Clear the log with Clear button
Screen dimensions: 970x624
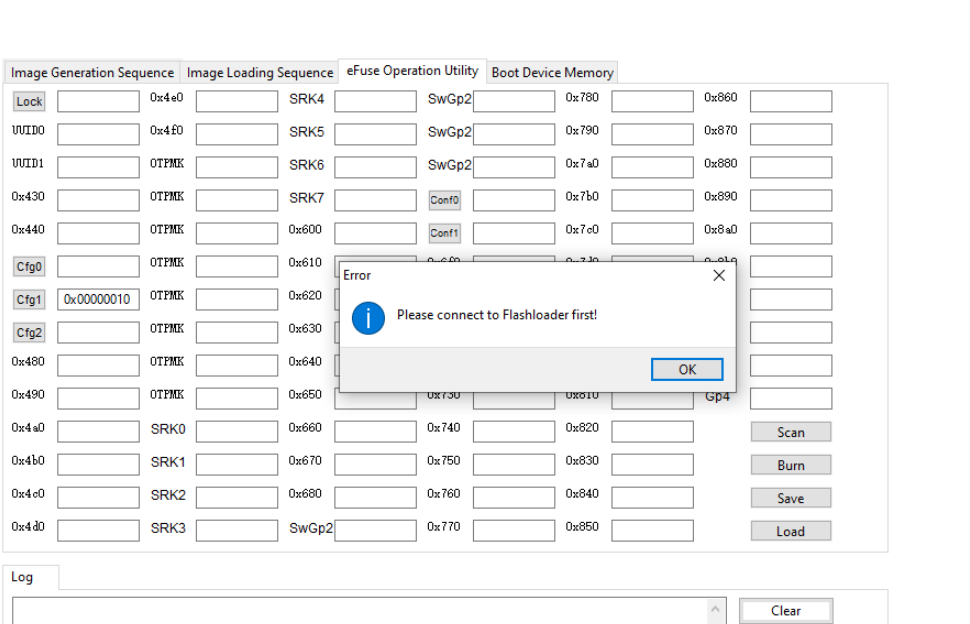click(x=786, y=610)
